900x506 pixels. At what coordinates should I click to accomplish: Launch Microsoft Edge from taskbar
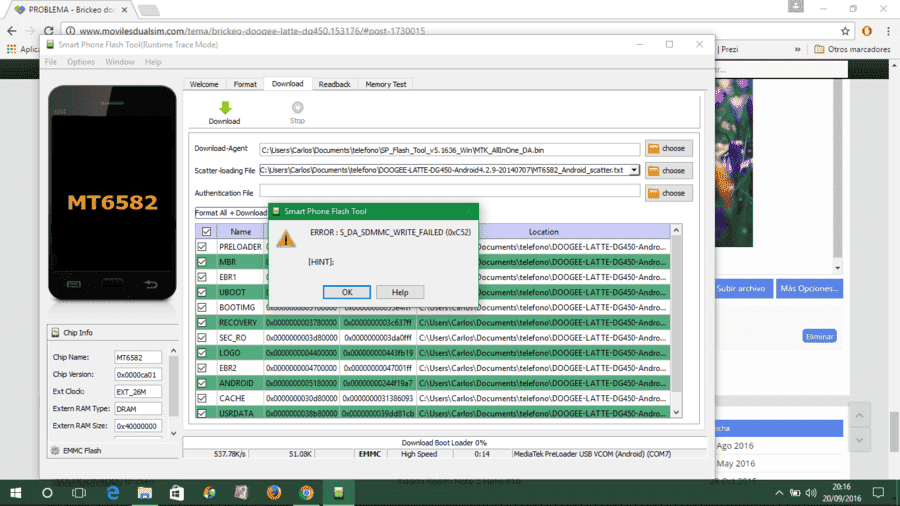[112, 493]
